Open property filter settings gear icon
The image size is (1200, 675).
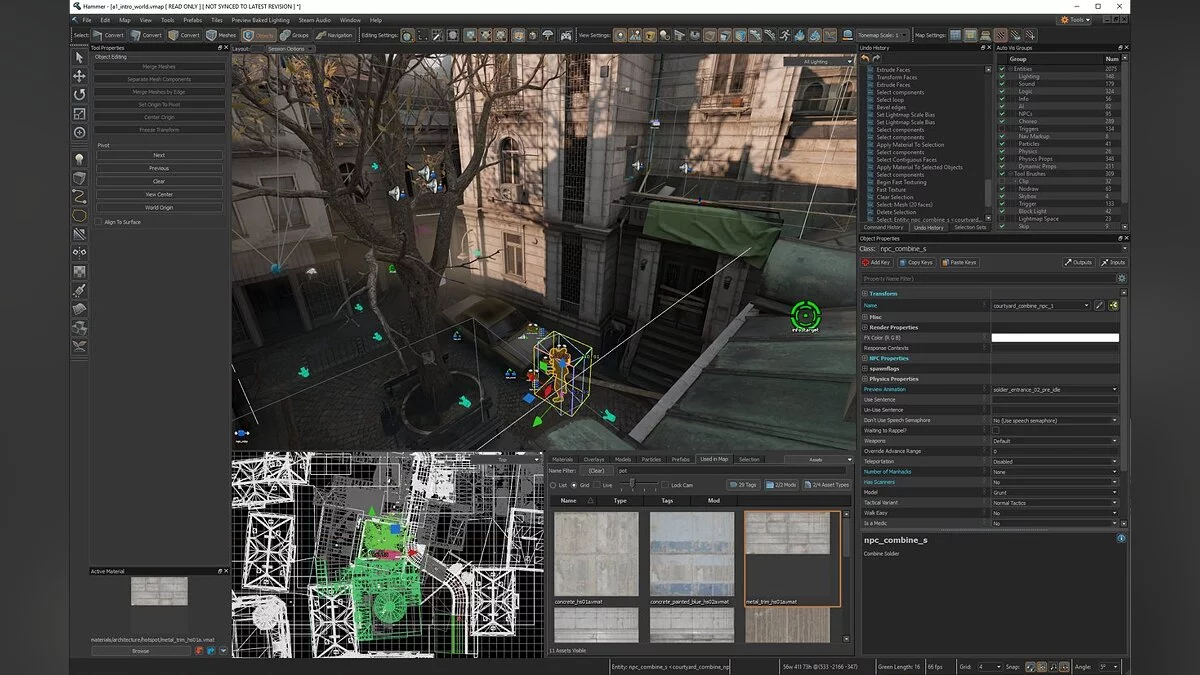click(x=1121, y=278)
